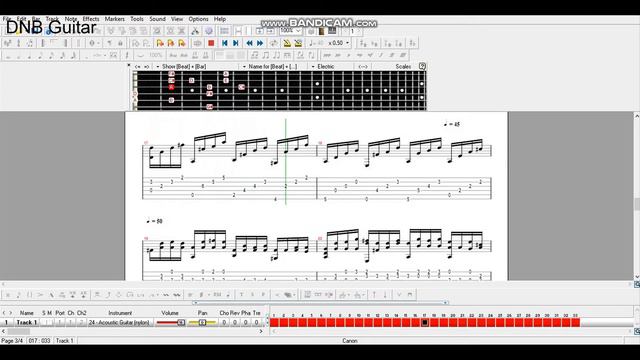Jump to the first bar

point(224,43)
